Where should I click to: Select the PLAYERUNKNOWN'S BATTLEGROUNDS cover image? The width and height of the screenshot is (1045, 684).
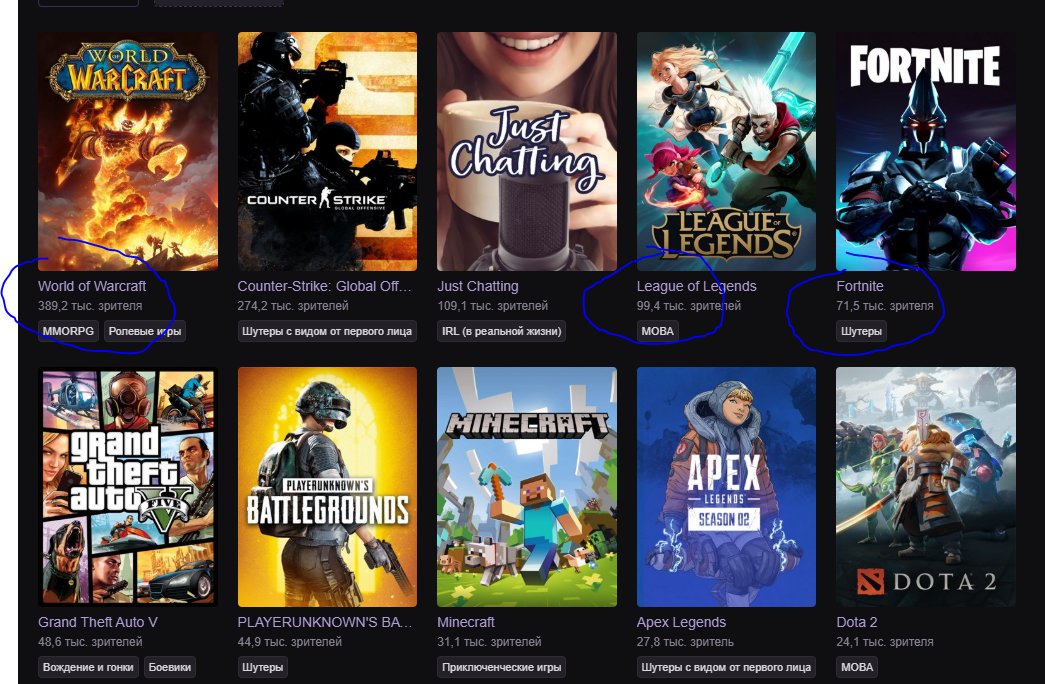327,487
